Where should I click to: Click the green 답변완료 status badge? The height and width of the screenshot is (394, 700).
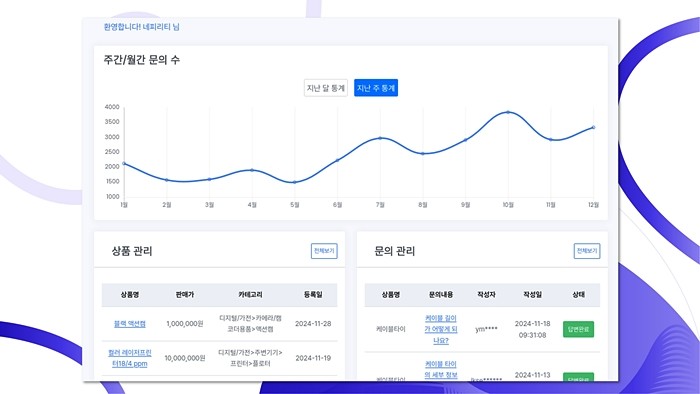pyautogui.click(x=578, y=329)
